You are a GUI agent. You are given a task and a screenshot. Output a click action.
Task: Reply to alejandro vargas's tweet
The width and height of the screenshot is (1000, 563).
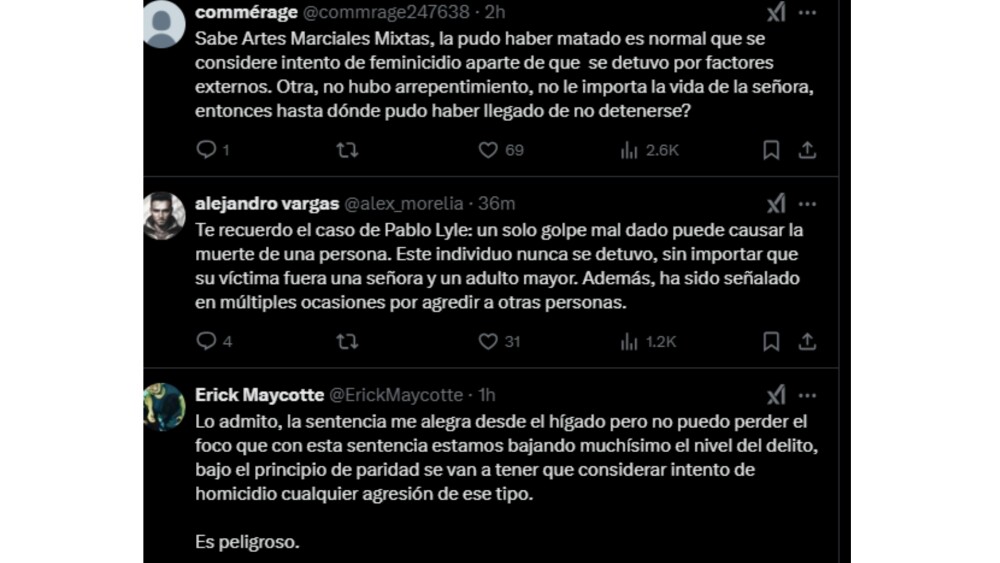[206, 342]
